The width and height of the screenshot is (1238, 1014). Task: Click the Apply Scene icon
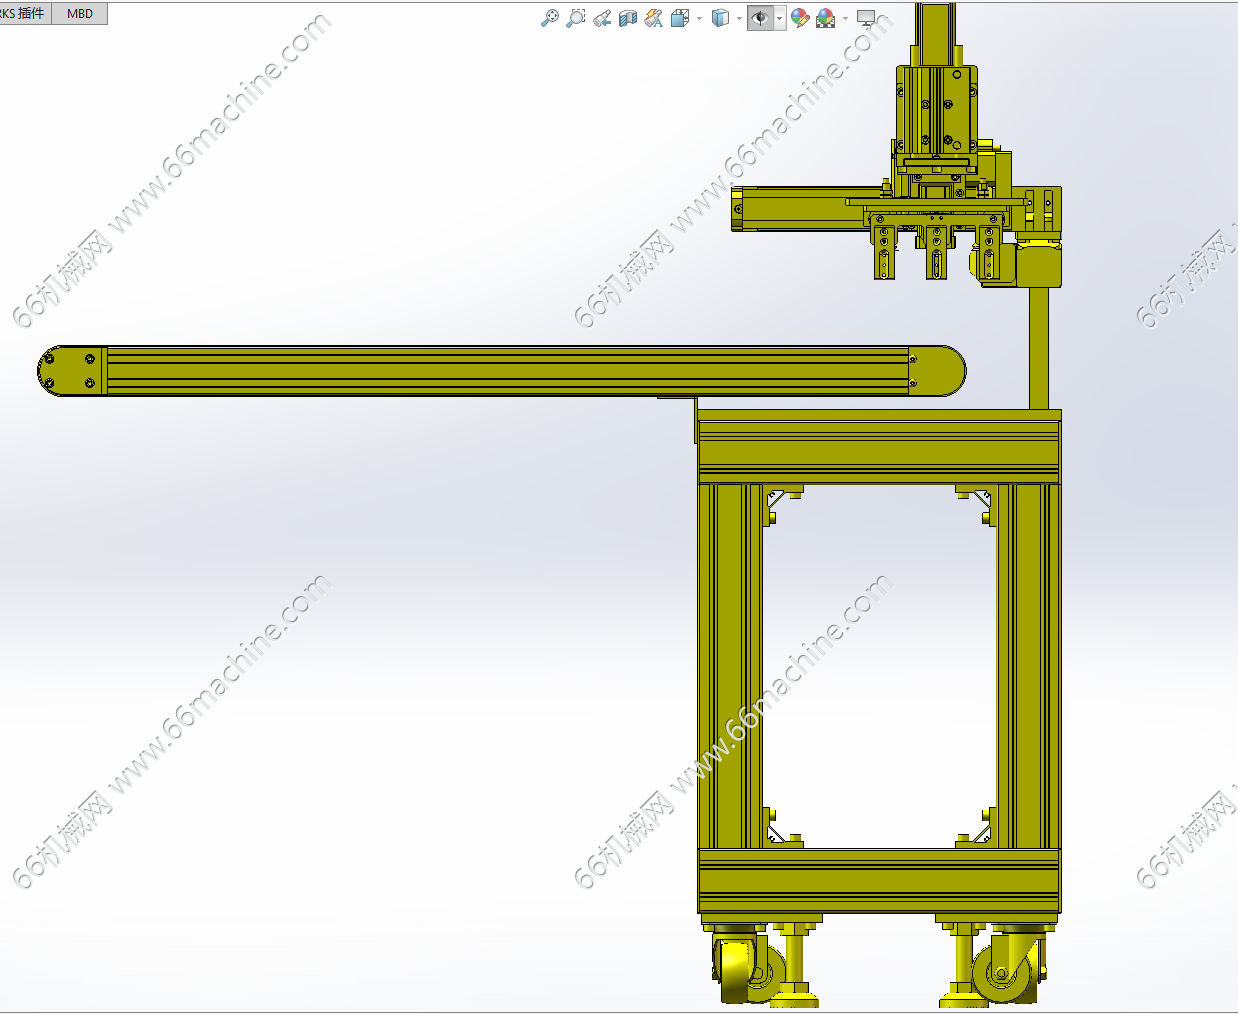825,18
